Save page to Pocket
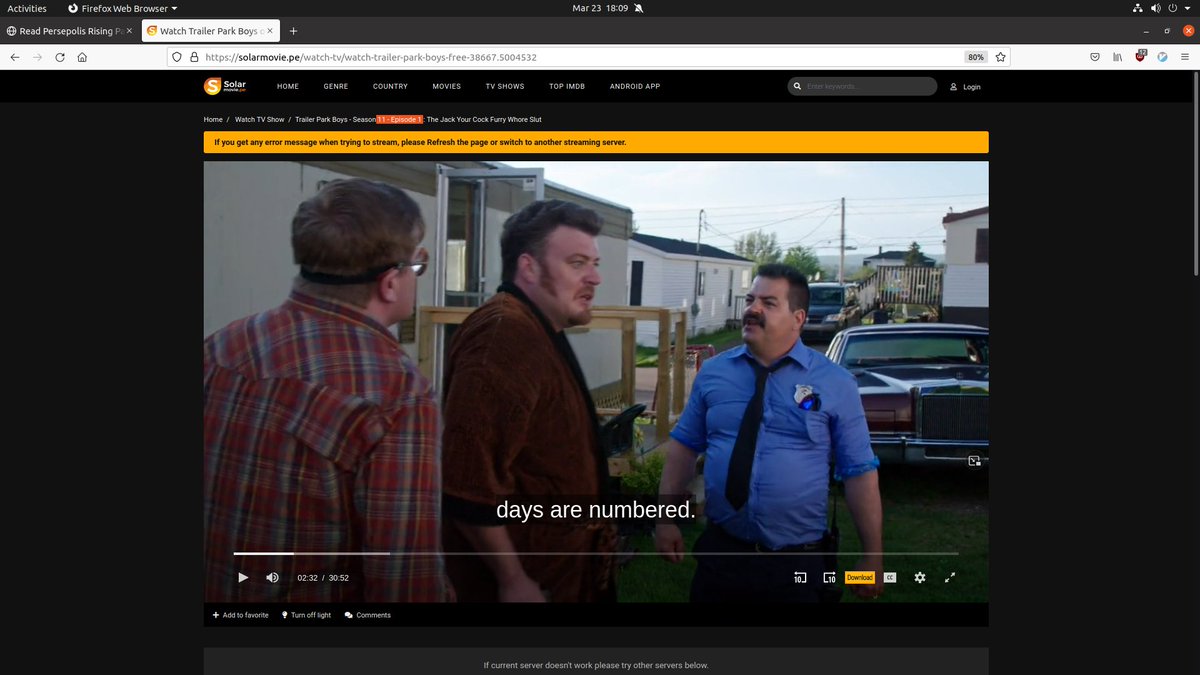Screen dimensions: 1200x675 tap(1095, 57)
